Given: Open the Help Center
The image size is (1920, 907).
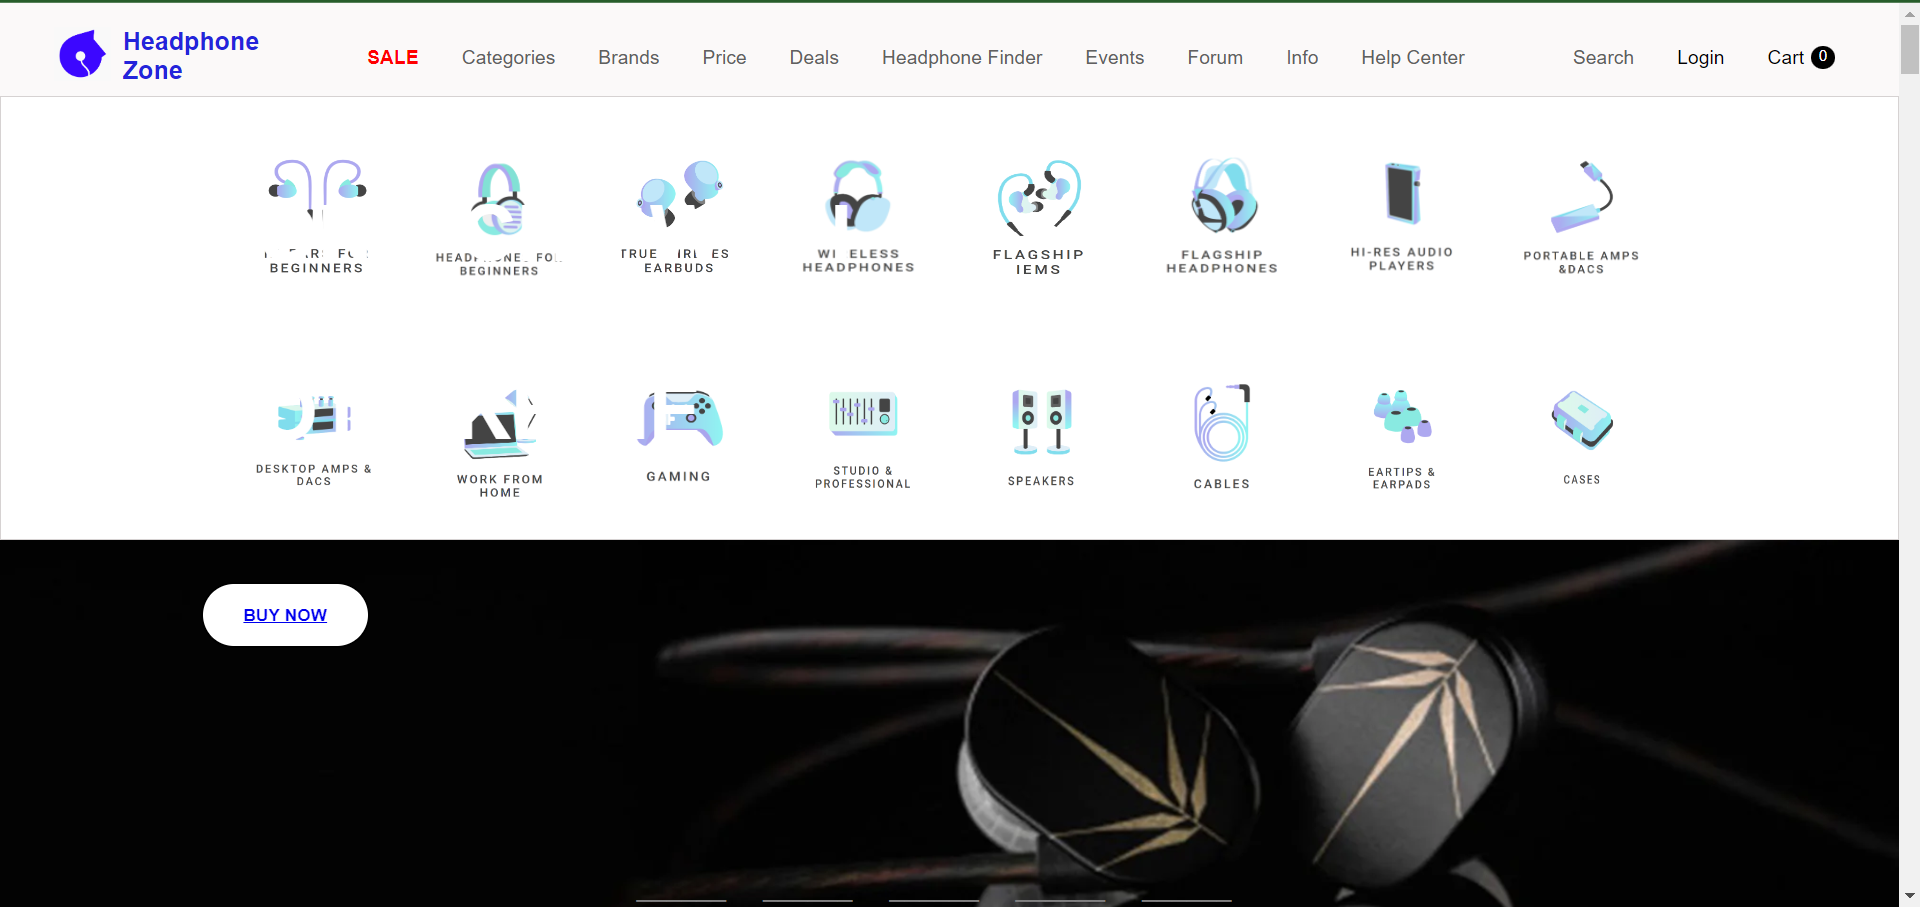Looking at the screenshot, I should (x=1412, y=58).
